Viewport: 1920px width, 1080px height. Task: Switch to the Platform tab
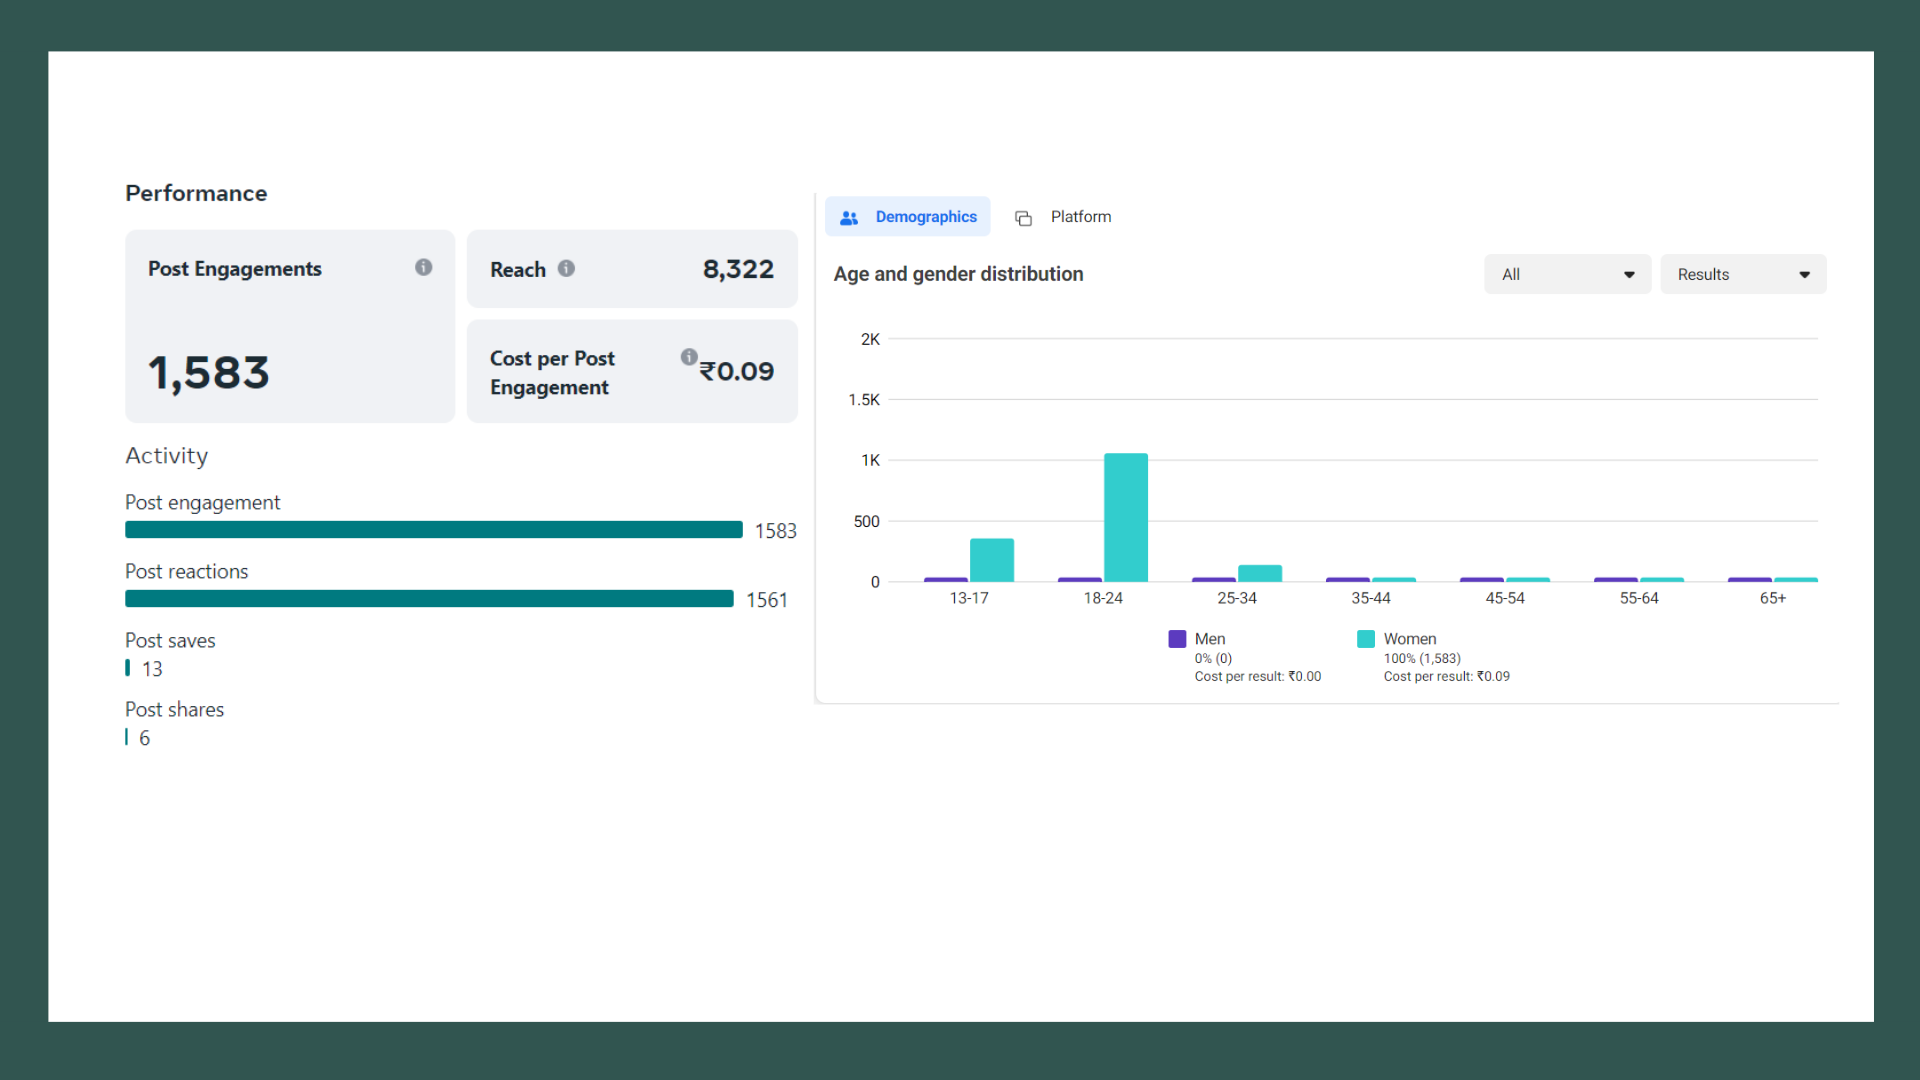coord(1063,216)
